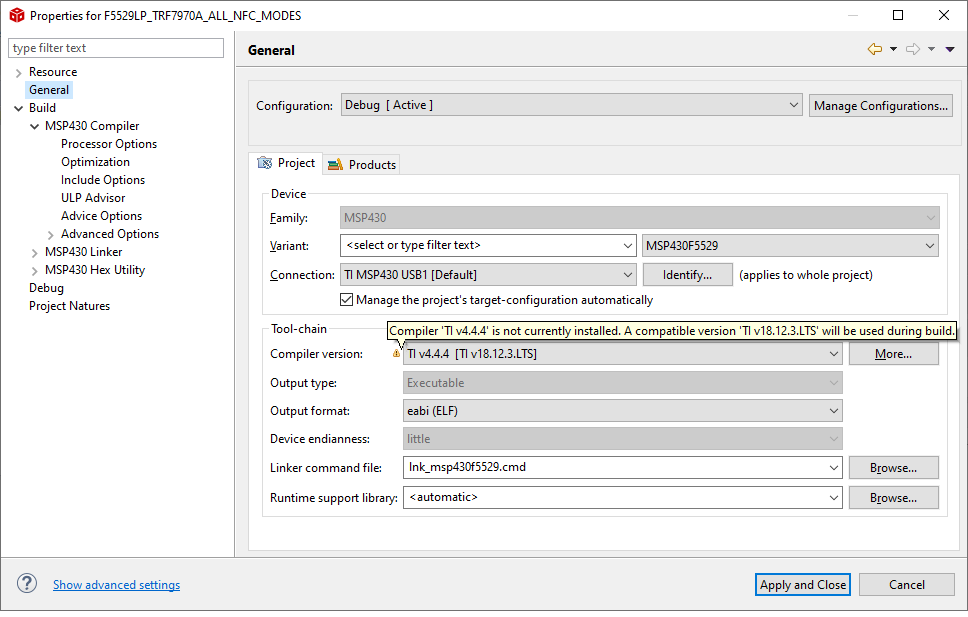Open the Runtime support library dropdown

[x=623, y=497]
